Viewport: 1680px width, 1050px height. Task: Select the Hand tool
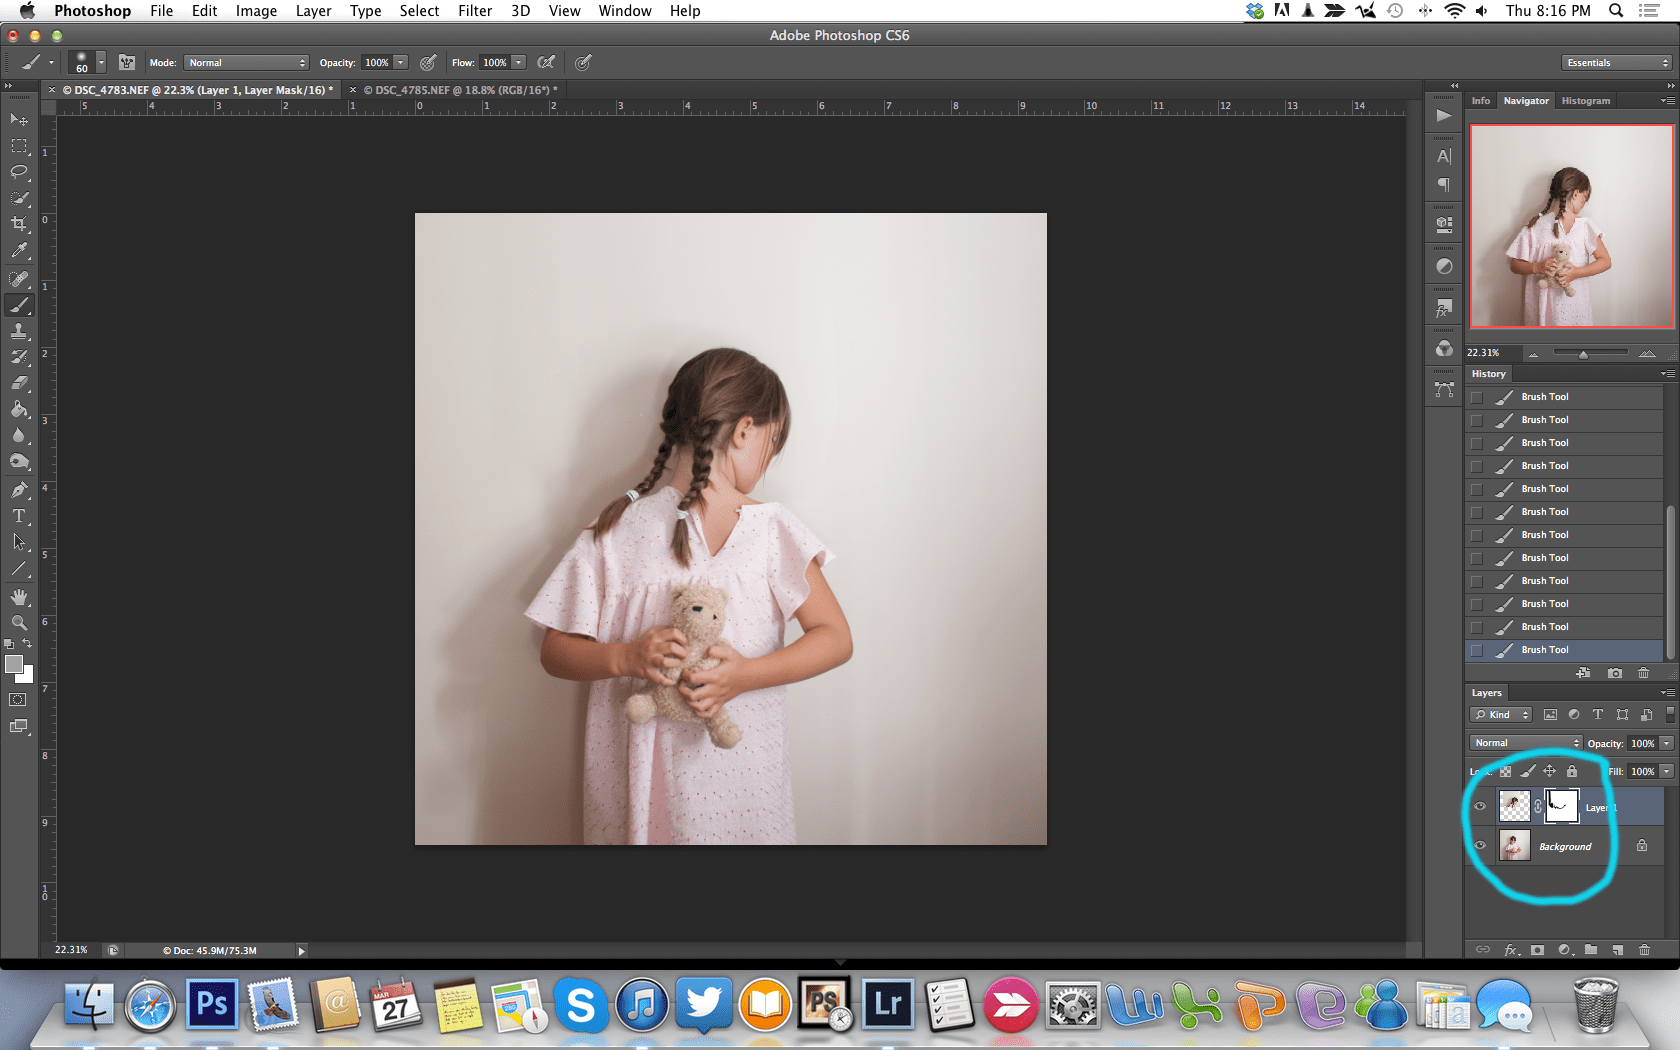click(19, 597)
